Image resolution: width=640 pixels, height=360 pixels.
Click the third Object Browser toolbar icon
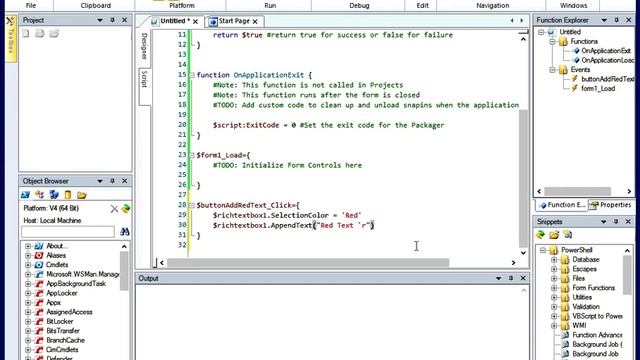[54, 195]
